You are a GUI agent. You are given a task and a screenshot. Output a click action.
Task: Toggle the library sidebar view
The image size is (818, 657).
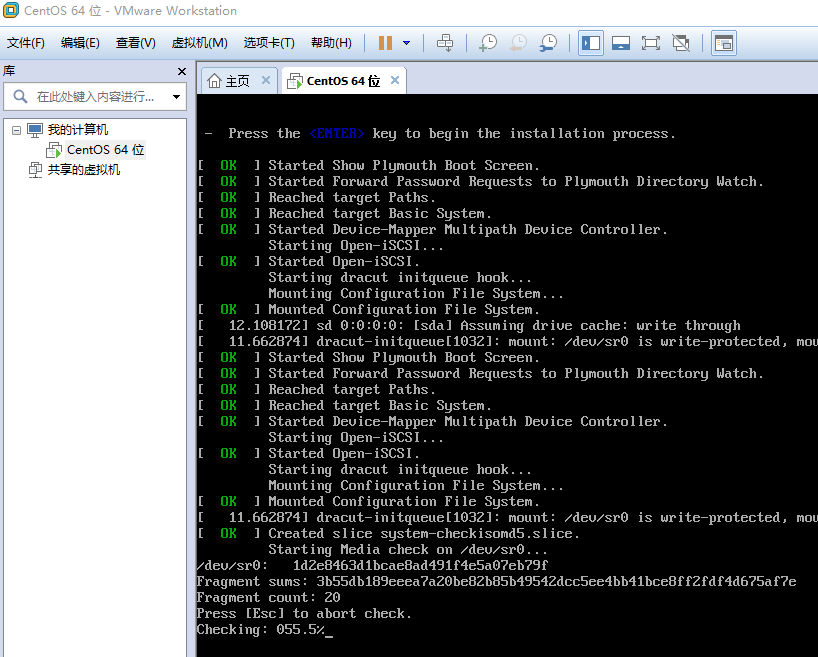[591, 43]
